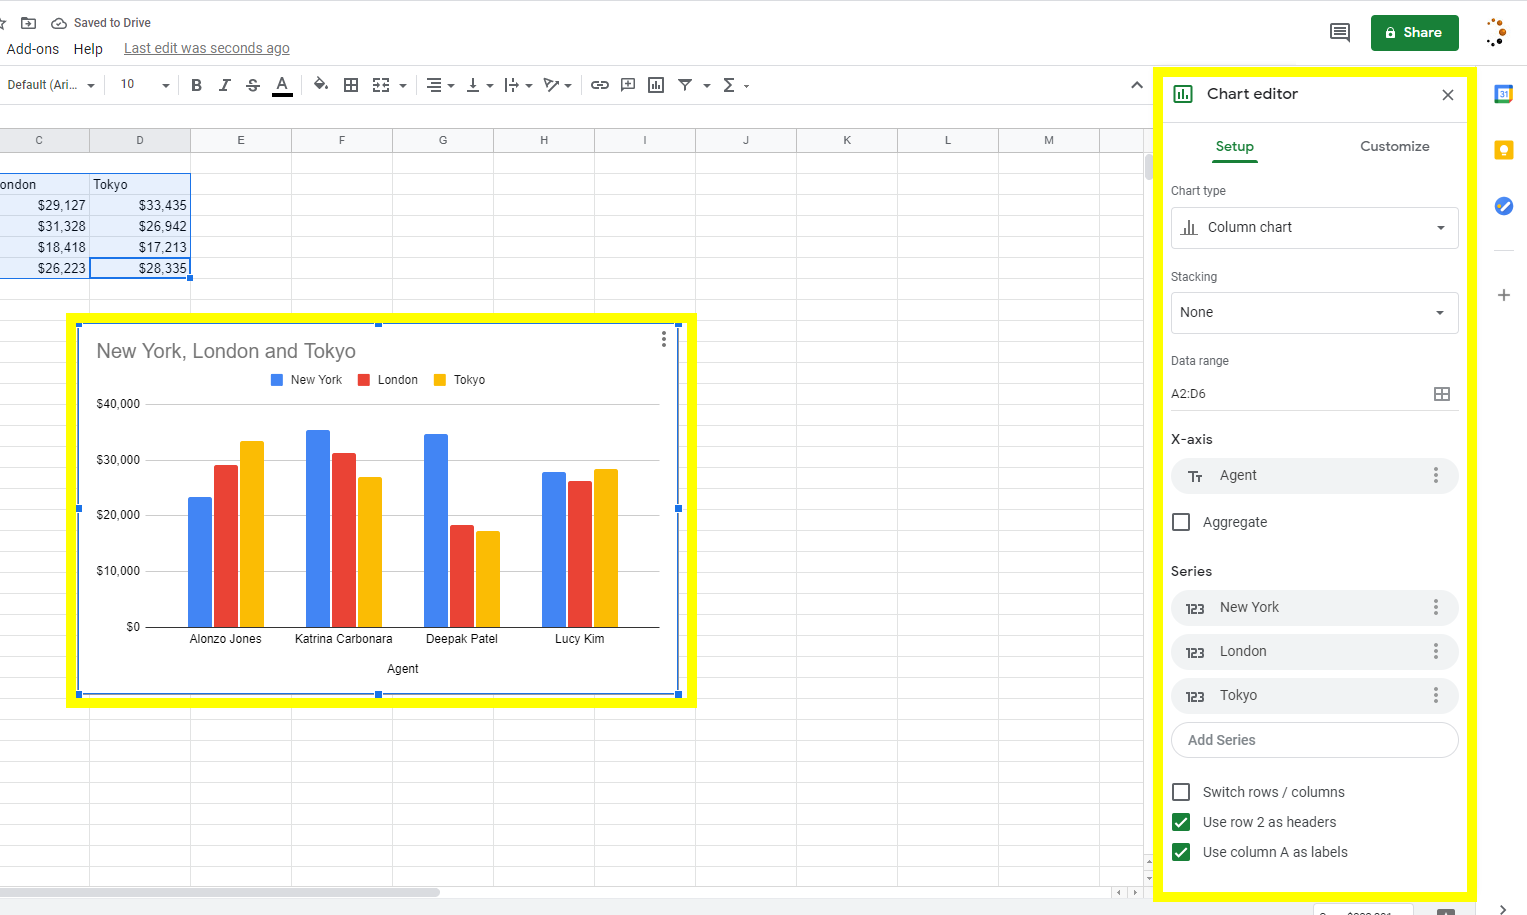Click the Insert link icon
The height and width of the screenshot is (915, 1527).
[600, 85]
